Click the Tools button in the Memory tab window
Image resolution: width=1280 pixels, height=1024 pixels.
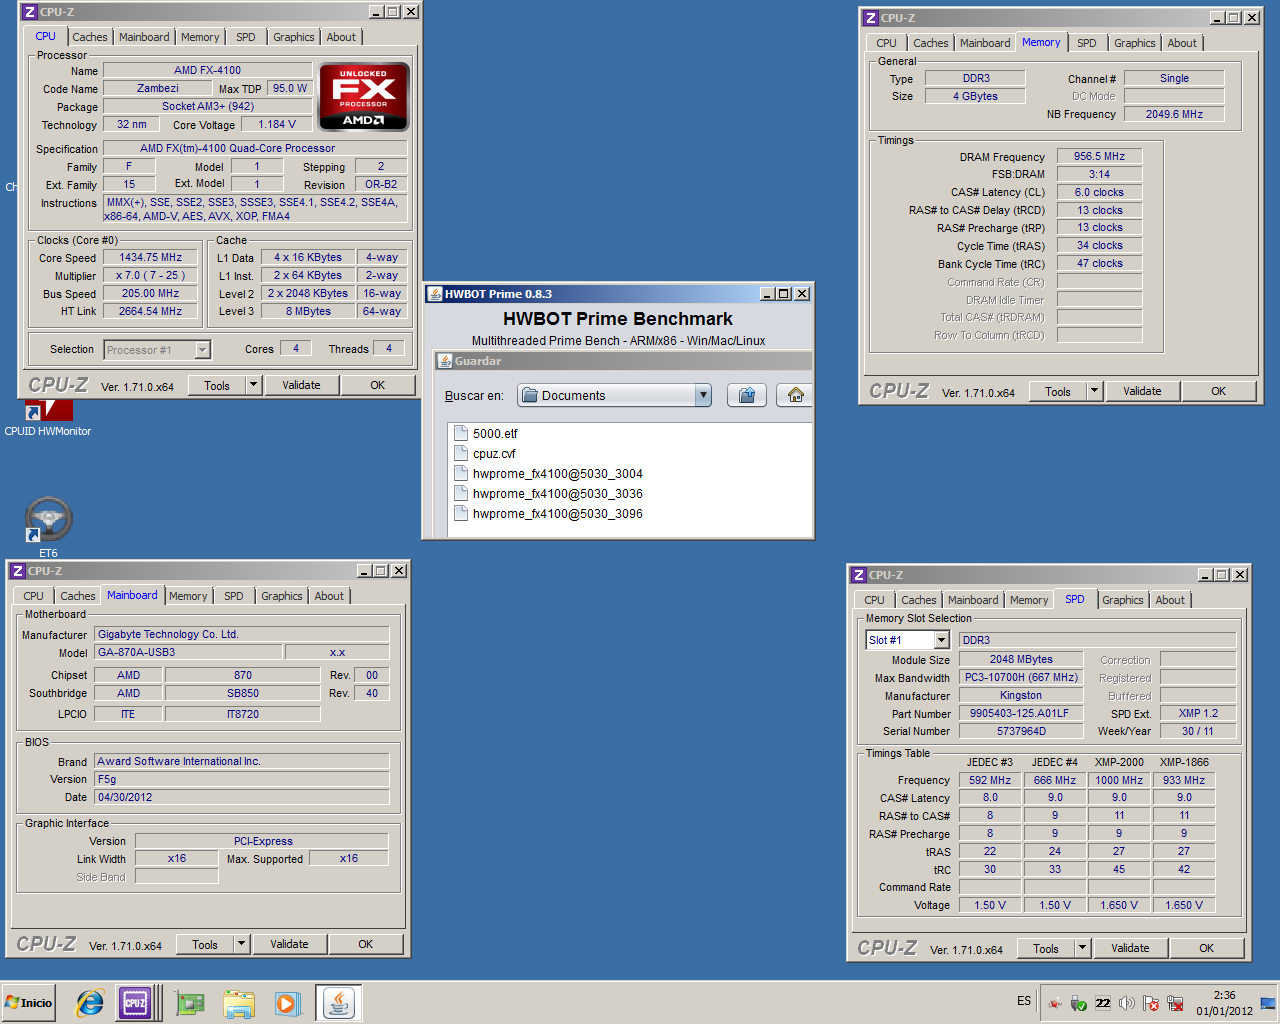point(1058,391)
